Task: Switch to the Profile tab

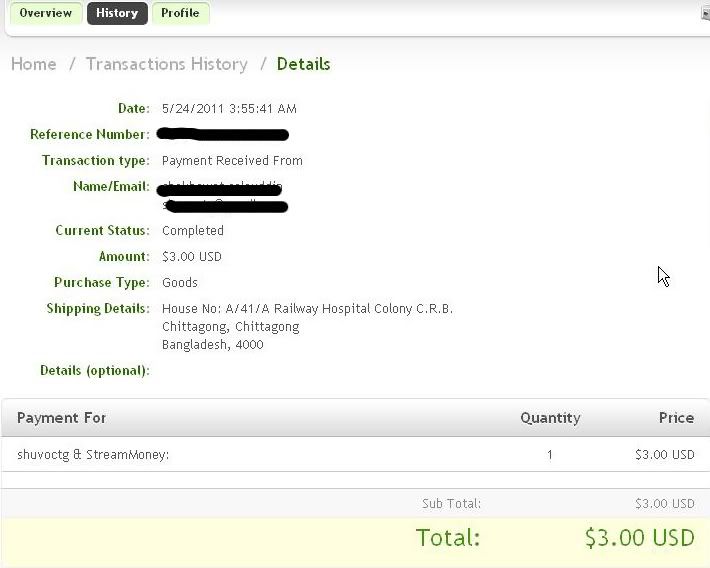Action: pyautogui.click(x=180, y=13)
